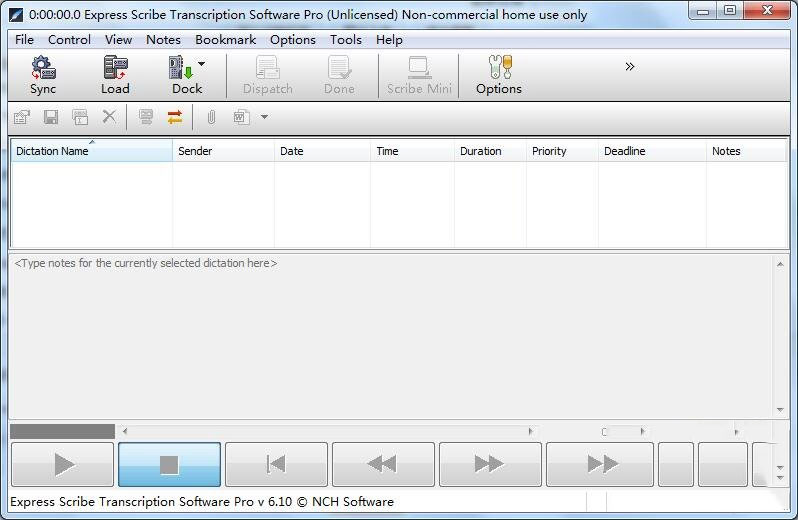Open the View menu
Viewport: 798px width, 520px height.
[x=119, y=40]
